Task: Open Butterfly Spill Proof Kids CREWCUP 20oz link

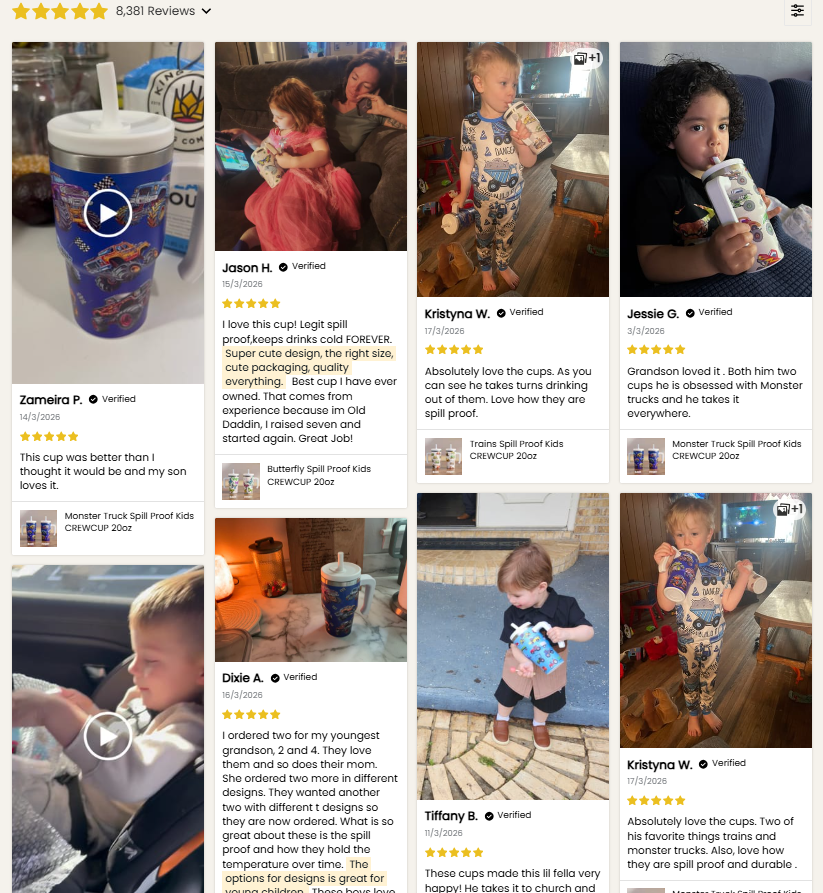Action: point(319,475)
